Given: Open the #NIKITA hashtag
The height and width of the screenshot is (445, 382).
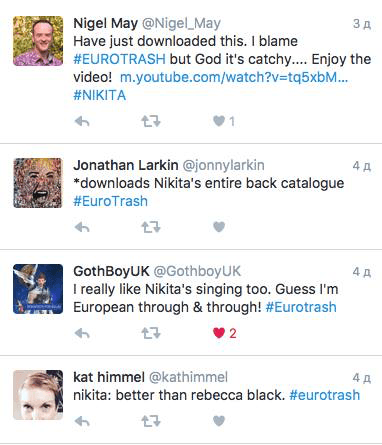Looking at the screenshot, I should [x=100, y=95].
